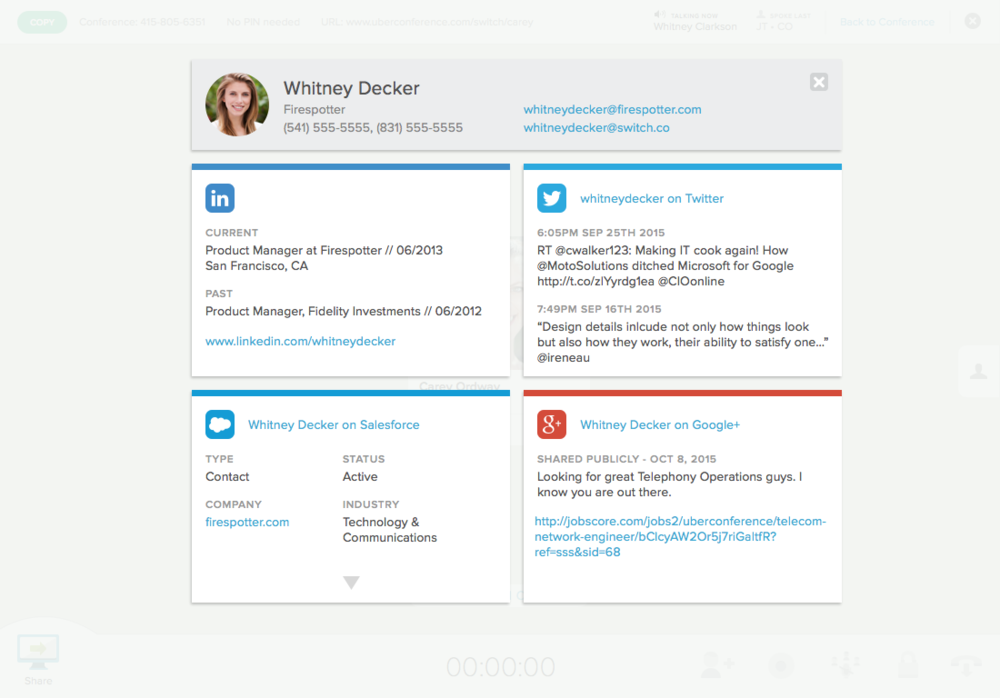The image size is (1000, 698).
Task: Click the San Francisco, CA location text
Action: click(x=256, y=266)
